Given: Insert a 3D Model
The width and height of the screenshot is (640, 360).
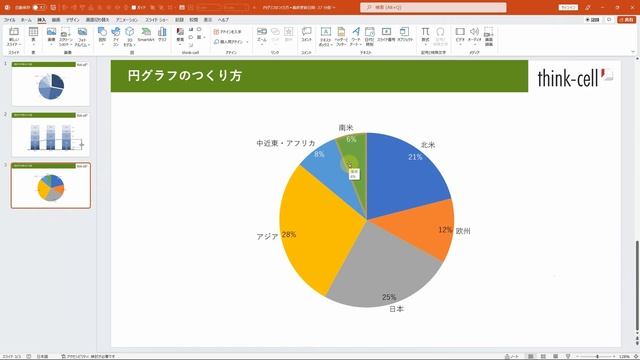Looking at the screenshot, I should [129, 37].
